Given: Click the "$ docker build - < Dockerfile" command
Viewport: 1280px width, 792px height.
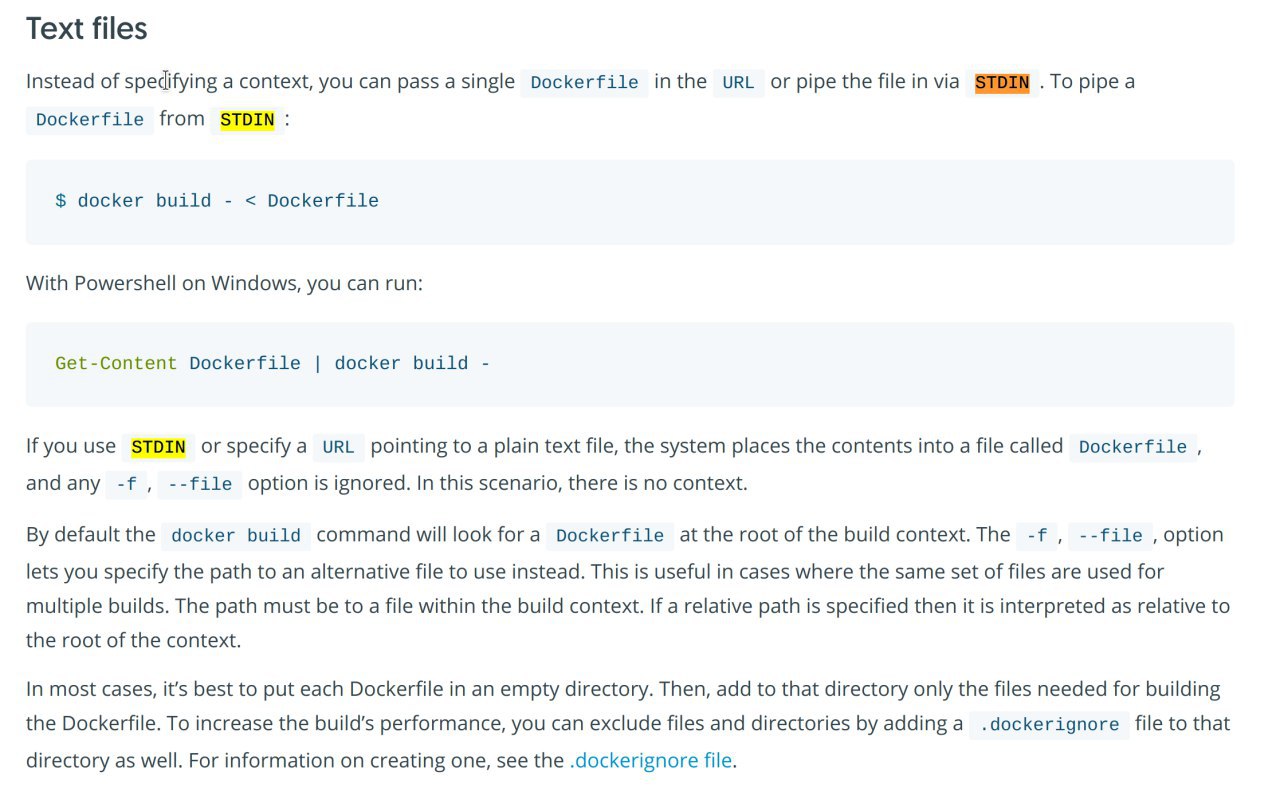Looking at the screenshot, I should click(x=217, y=201).
